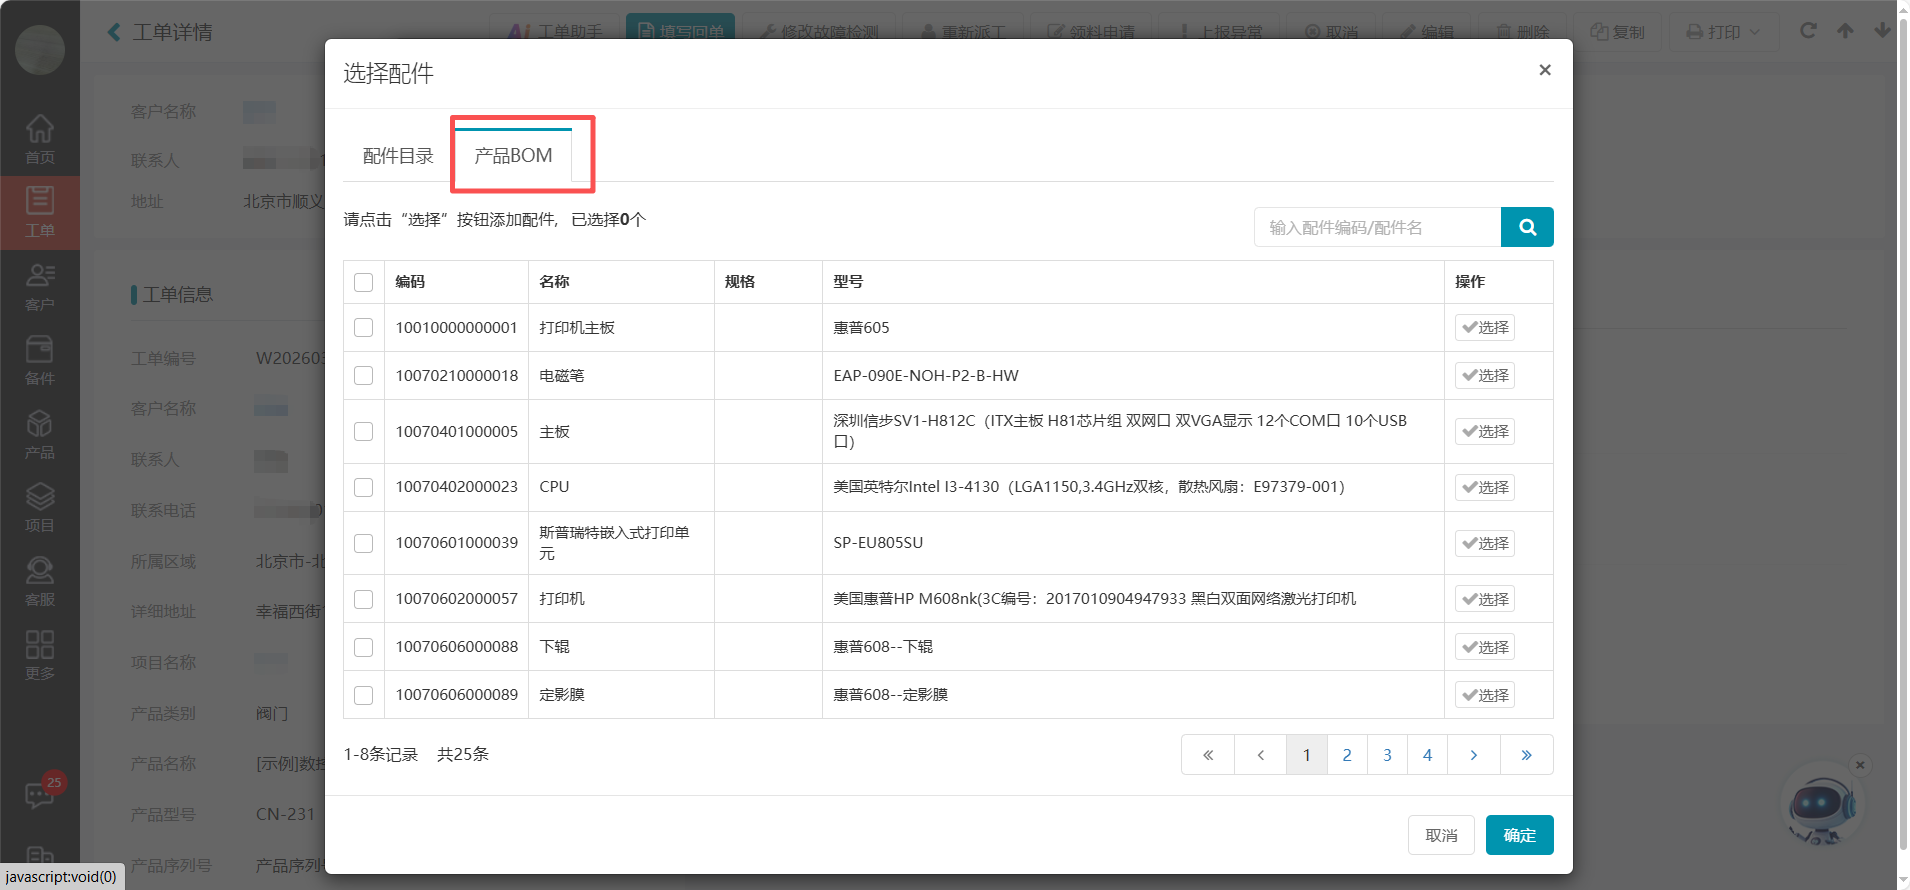Open the 客服 customer service sidebar icon
This screenshot has width=1910, height=890.
point(40,581)
